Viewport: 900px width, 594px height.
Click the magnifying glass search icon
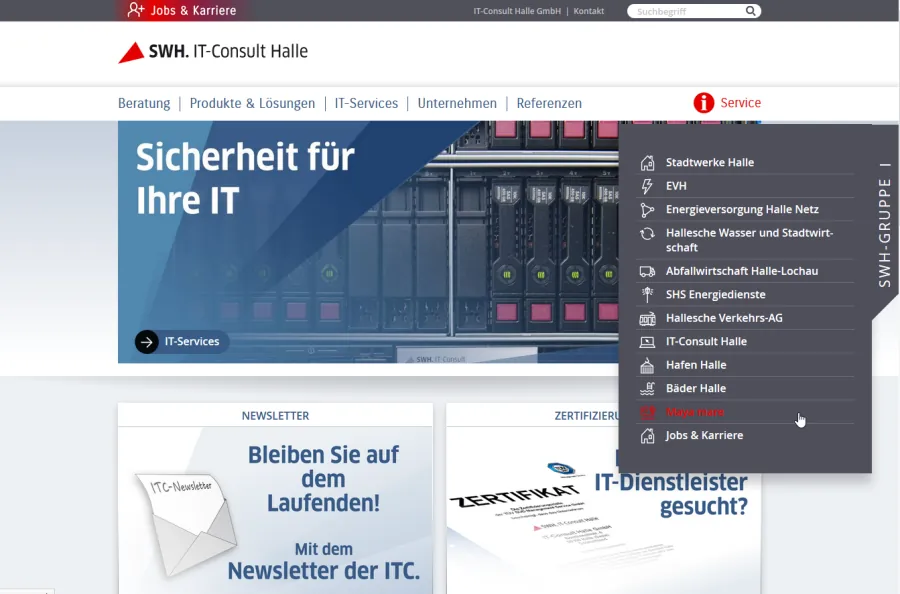click(x=751, y=12)
